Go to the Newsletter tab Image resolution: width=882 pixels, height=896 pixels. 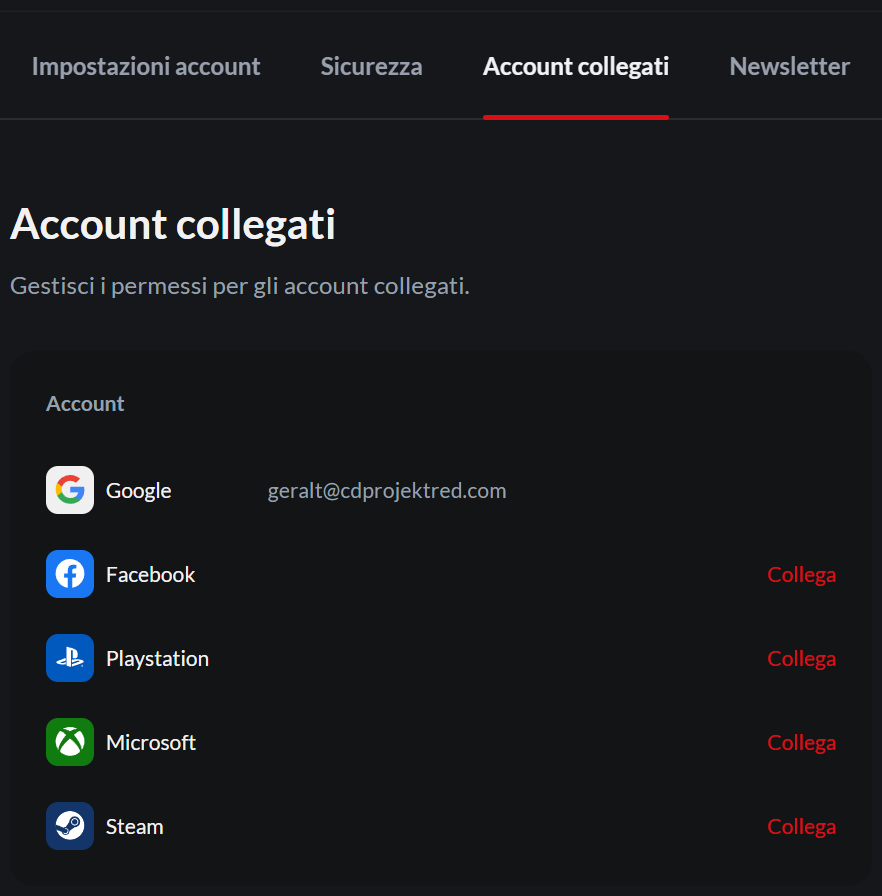point(789,66)
